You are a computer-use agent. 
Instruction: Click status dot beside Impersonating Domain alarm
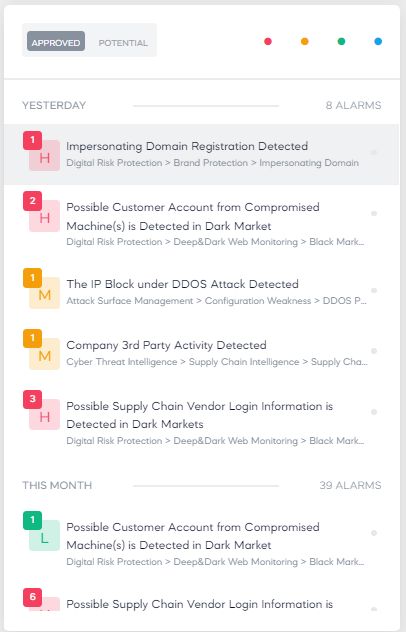point(374,153)
